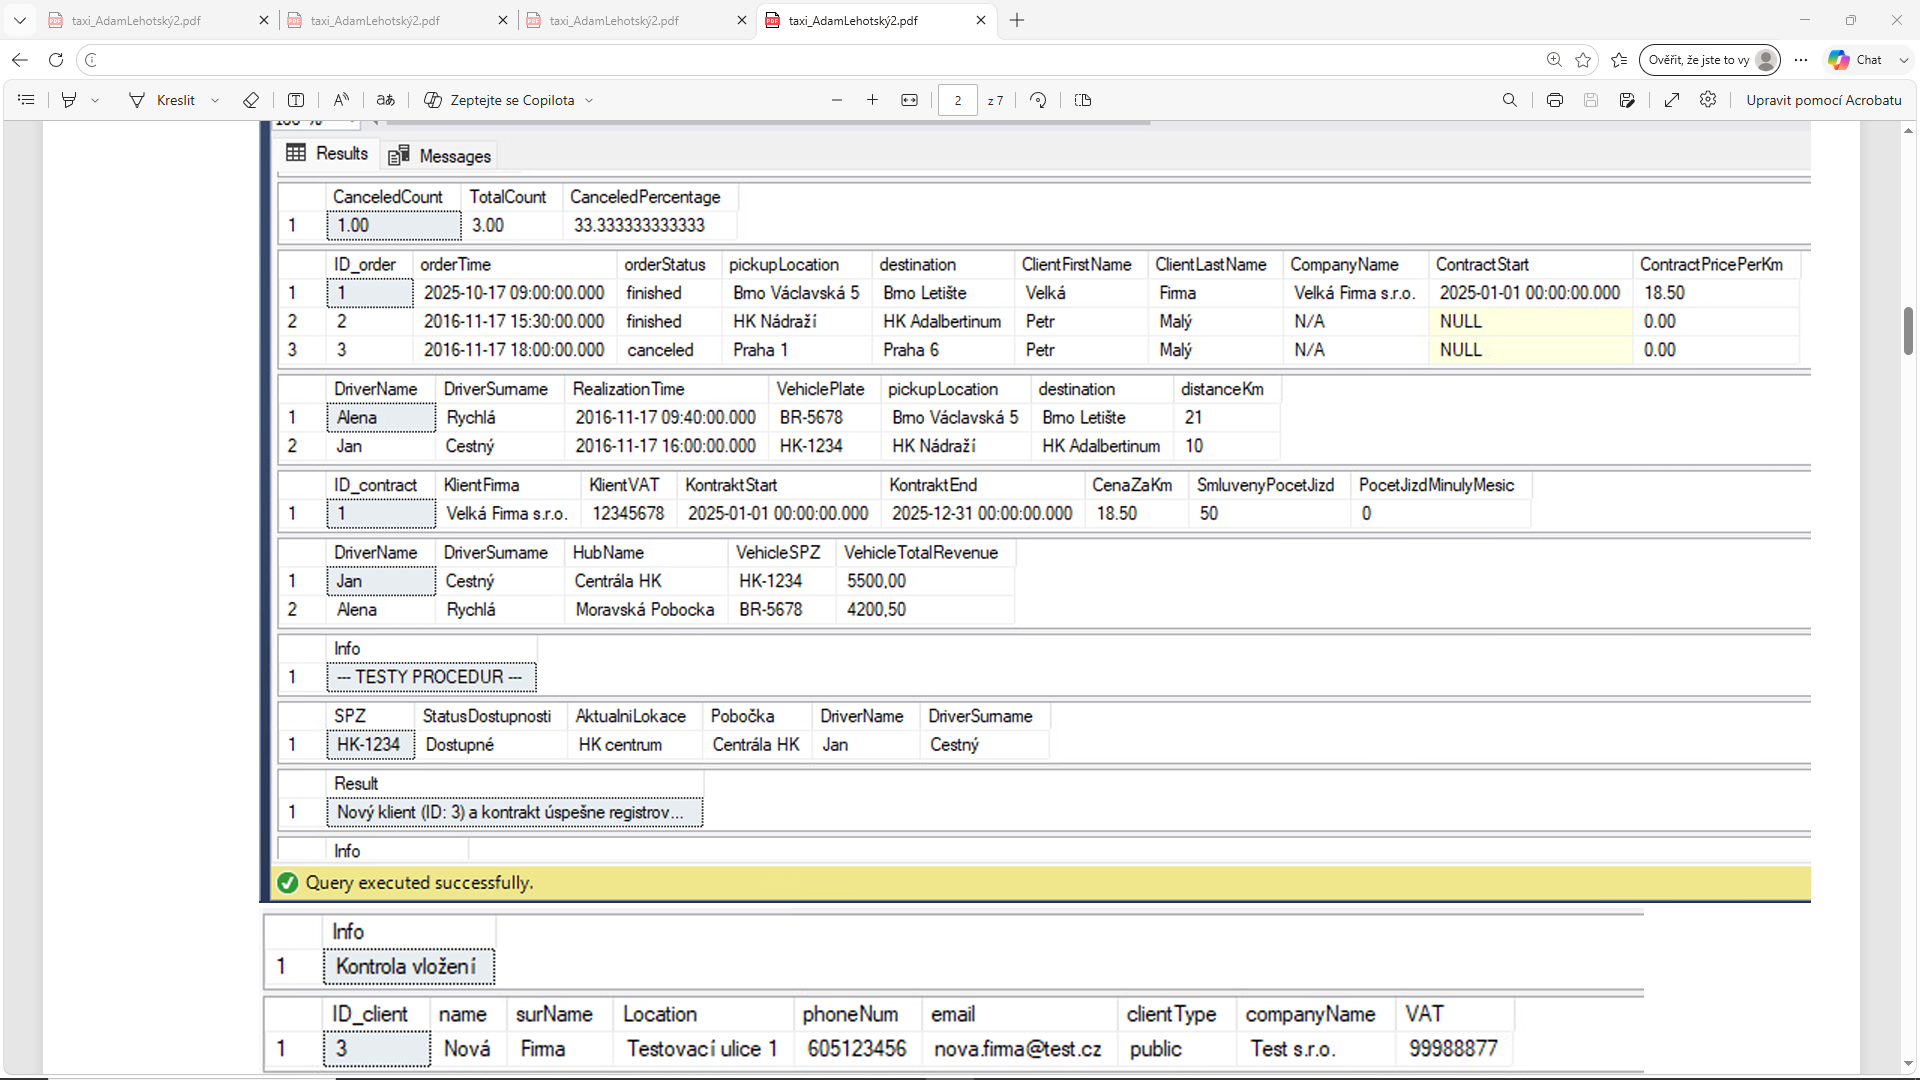Viewport: 1920px width, 1080px height.
Task: Open PDF viewer settings gear
Action: click(x=1708, y=100)
